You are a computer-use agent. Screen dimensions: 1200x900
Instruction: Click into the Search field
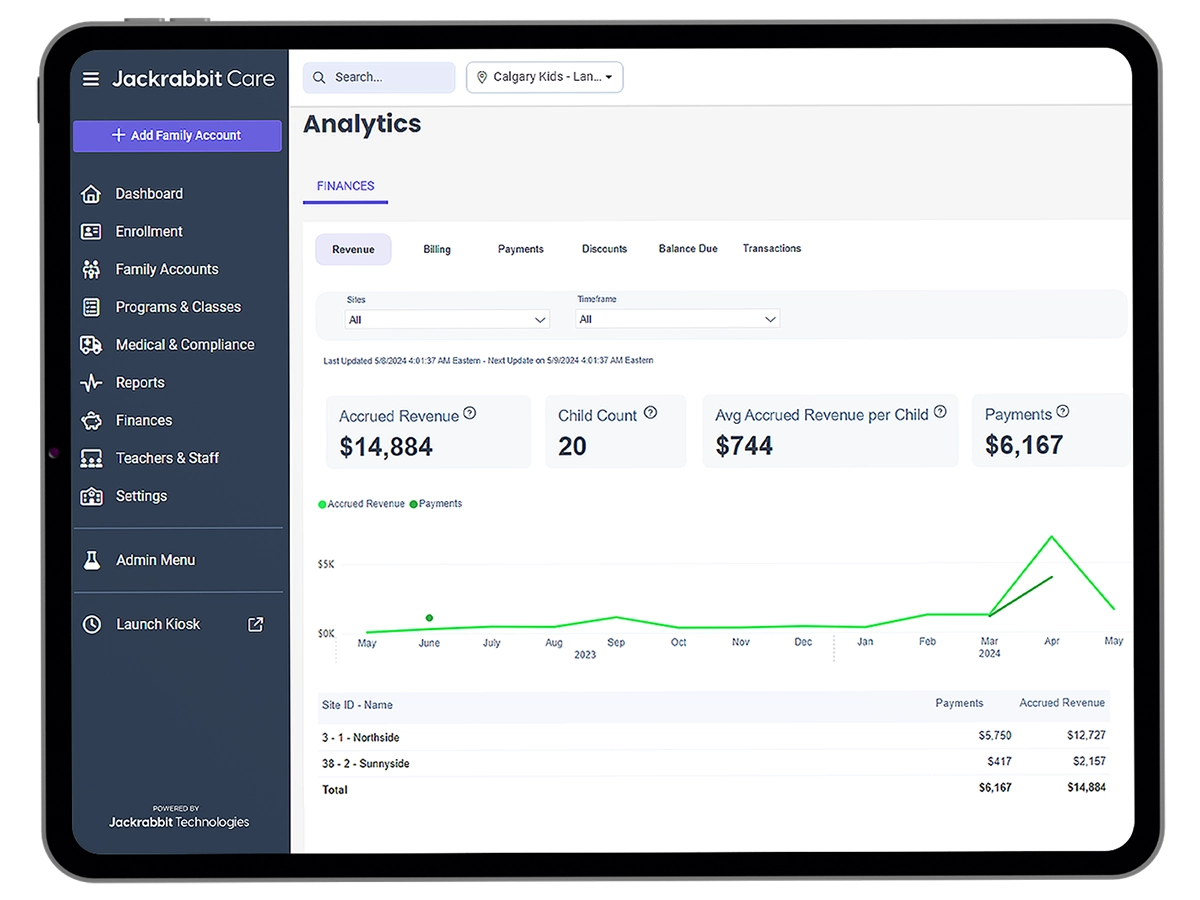pyautogui.click(x=379, y=77)
